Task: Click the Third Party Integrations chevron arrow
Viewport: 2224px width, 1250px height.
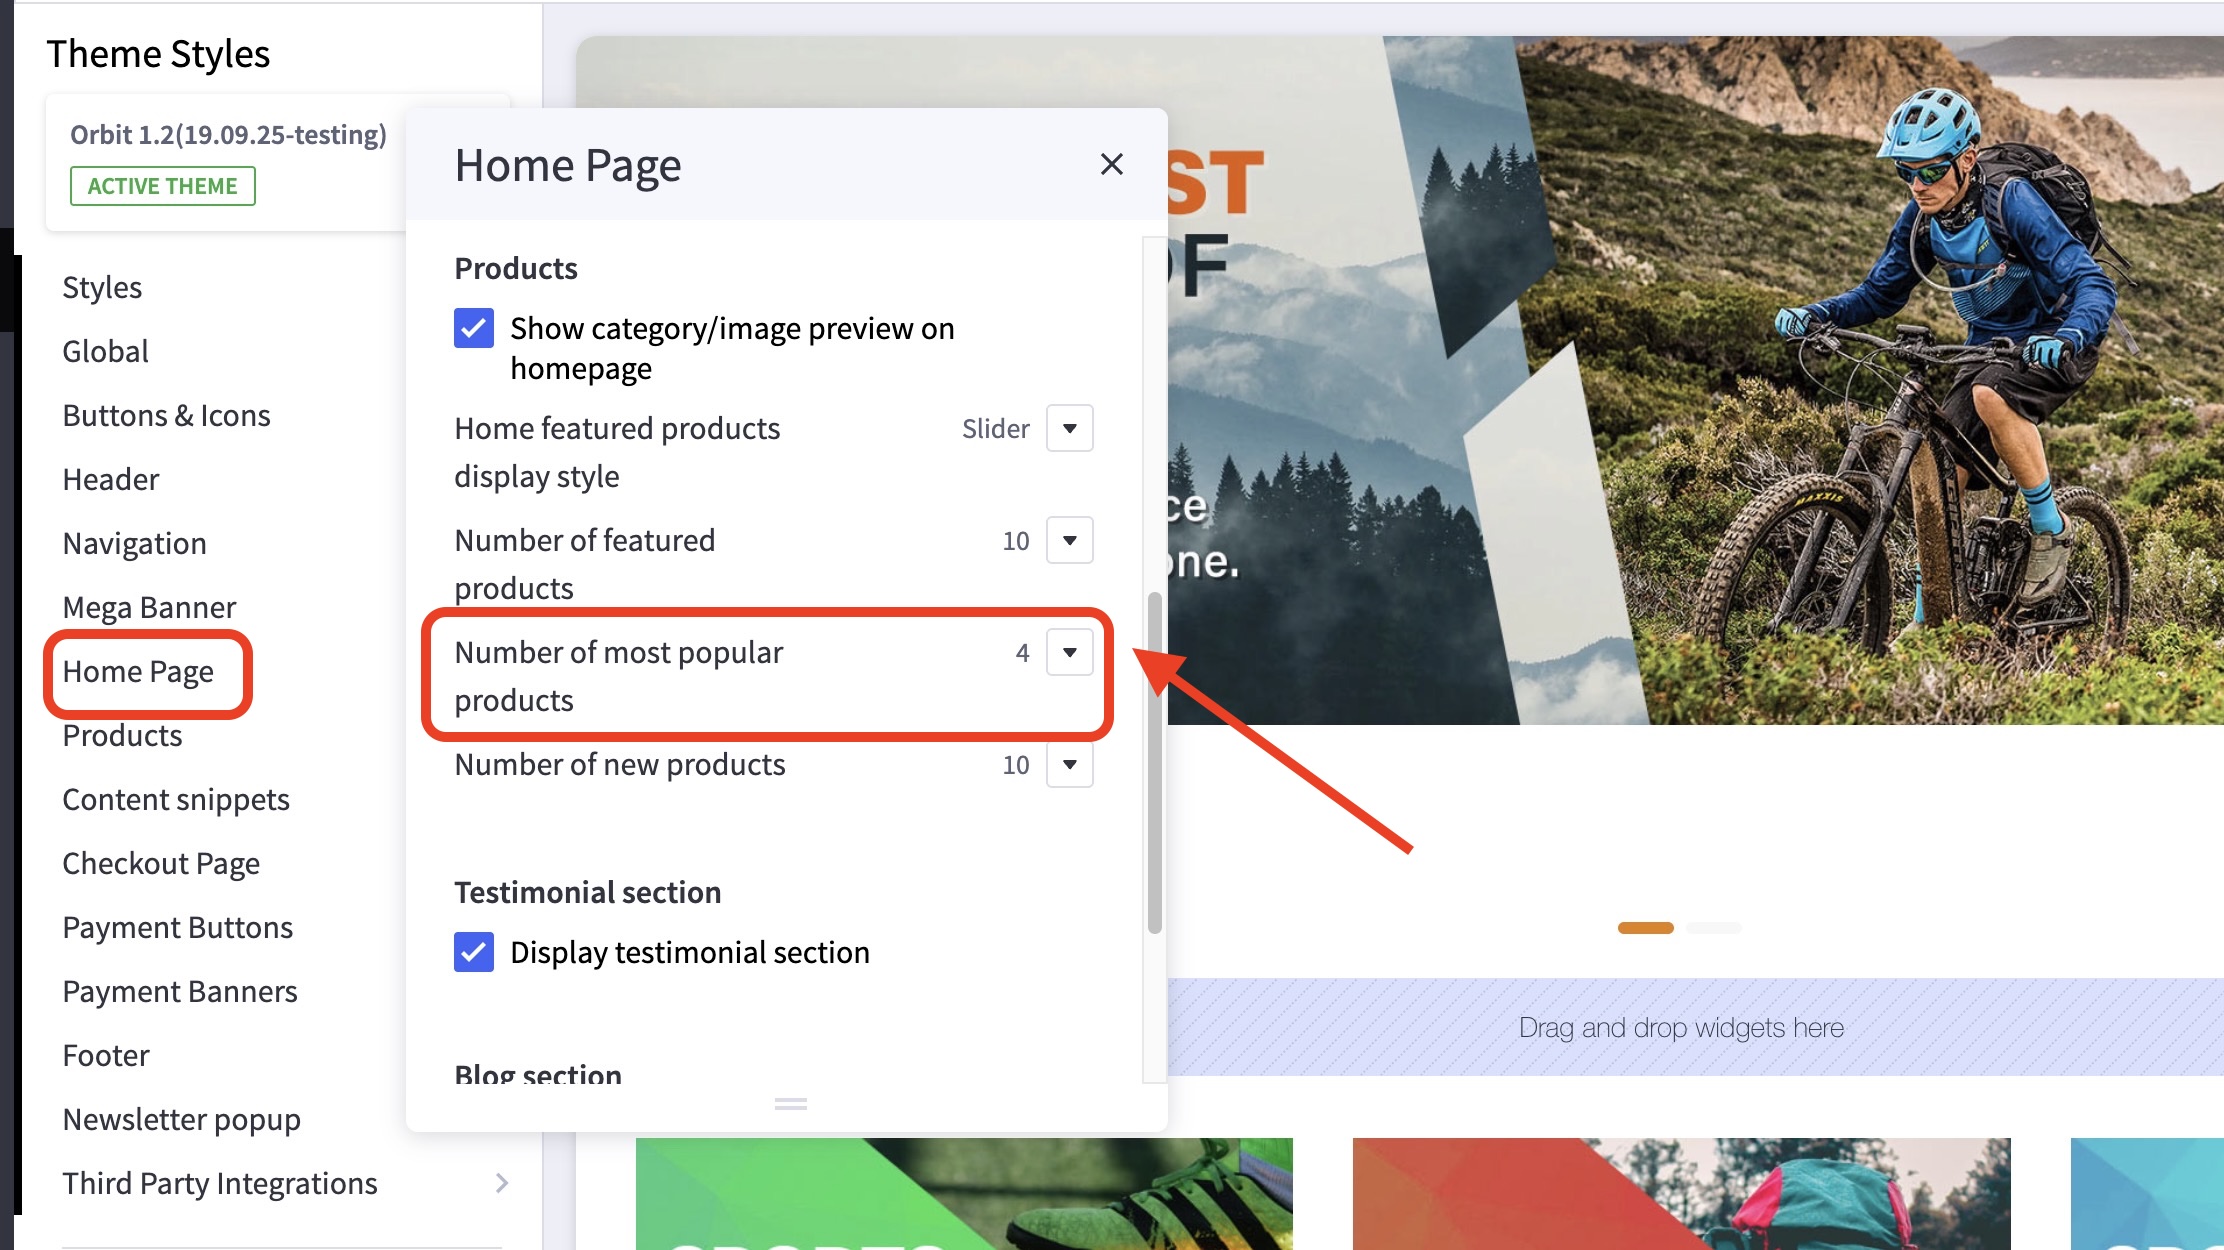Action: (502, 1183)
